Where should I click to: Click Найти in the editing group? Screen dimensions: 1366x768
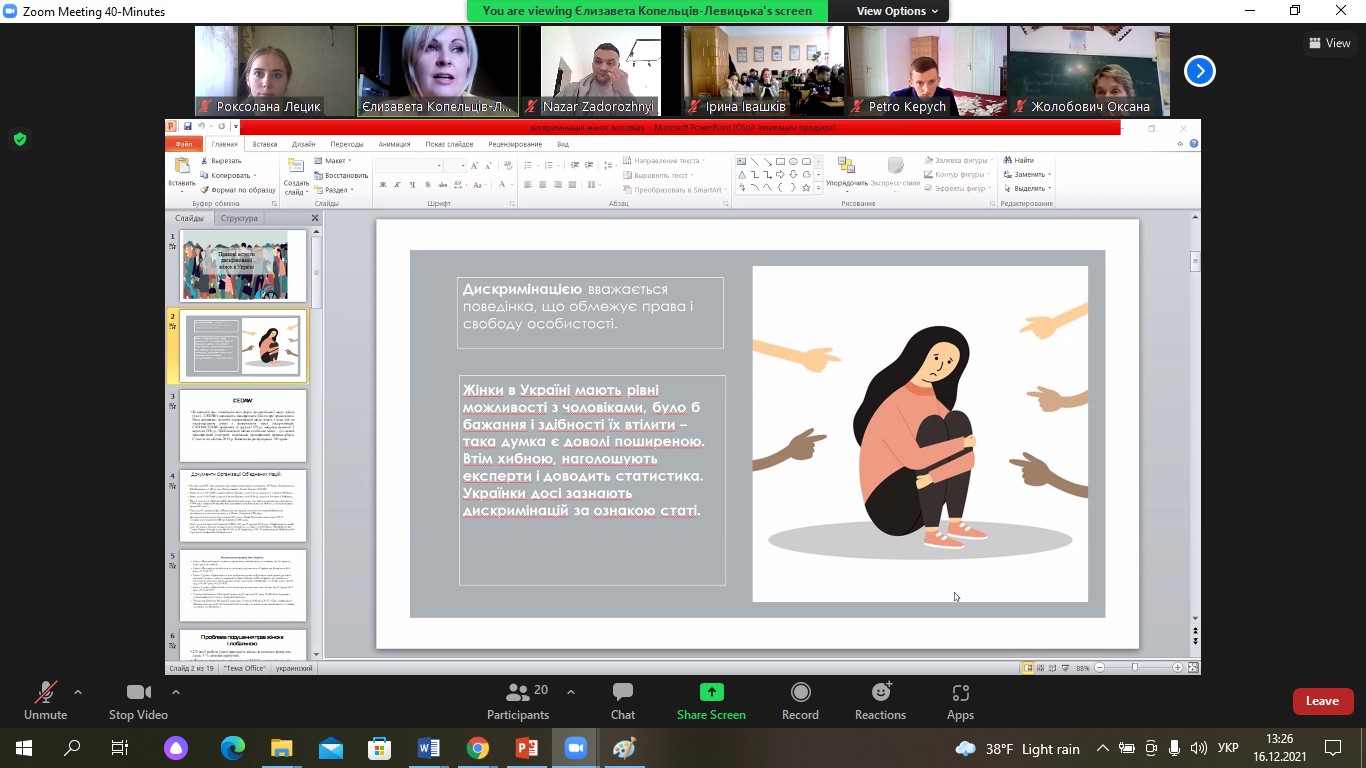click(x=1018, y=161)
